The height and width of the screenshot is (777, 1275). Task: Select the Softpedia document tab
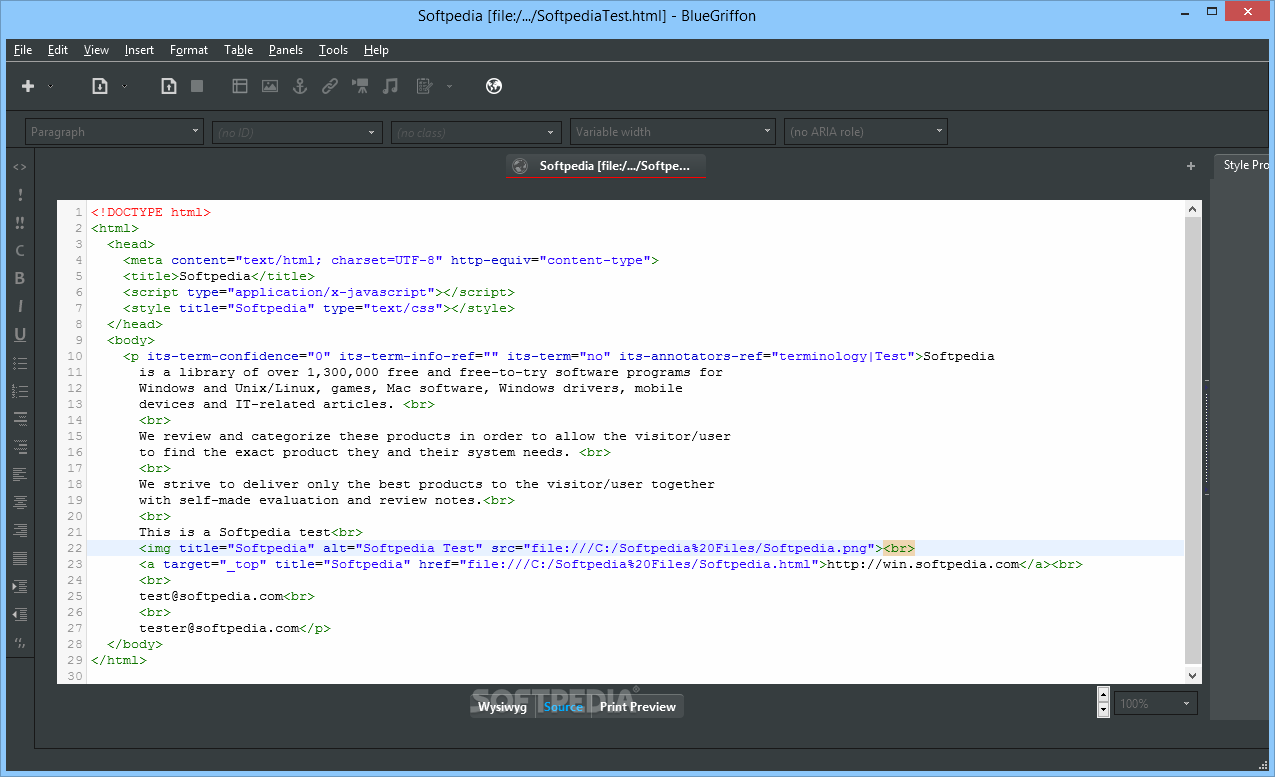tap(605, 166)
